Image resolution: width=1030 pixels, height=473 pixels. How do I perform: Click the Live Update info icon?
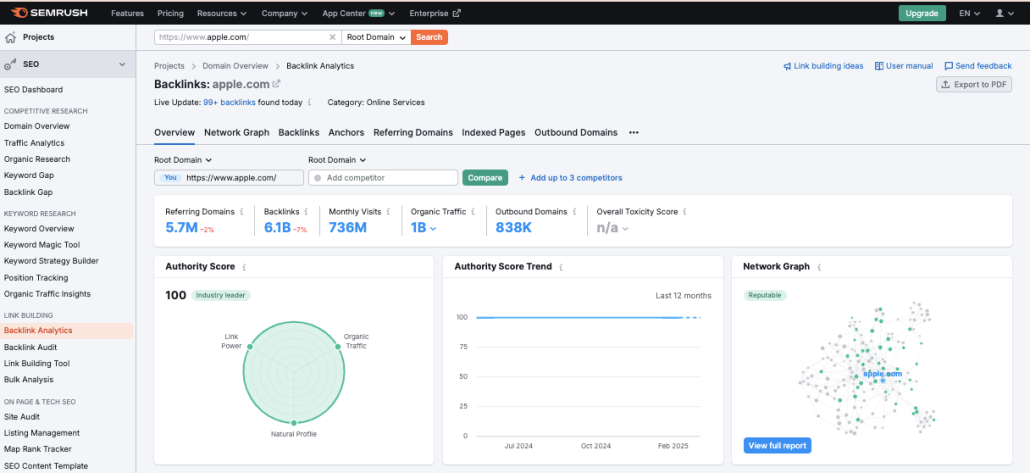(x=309, y=102)
